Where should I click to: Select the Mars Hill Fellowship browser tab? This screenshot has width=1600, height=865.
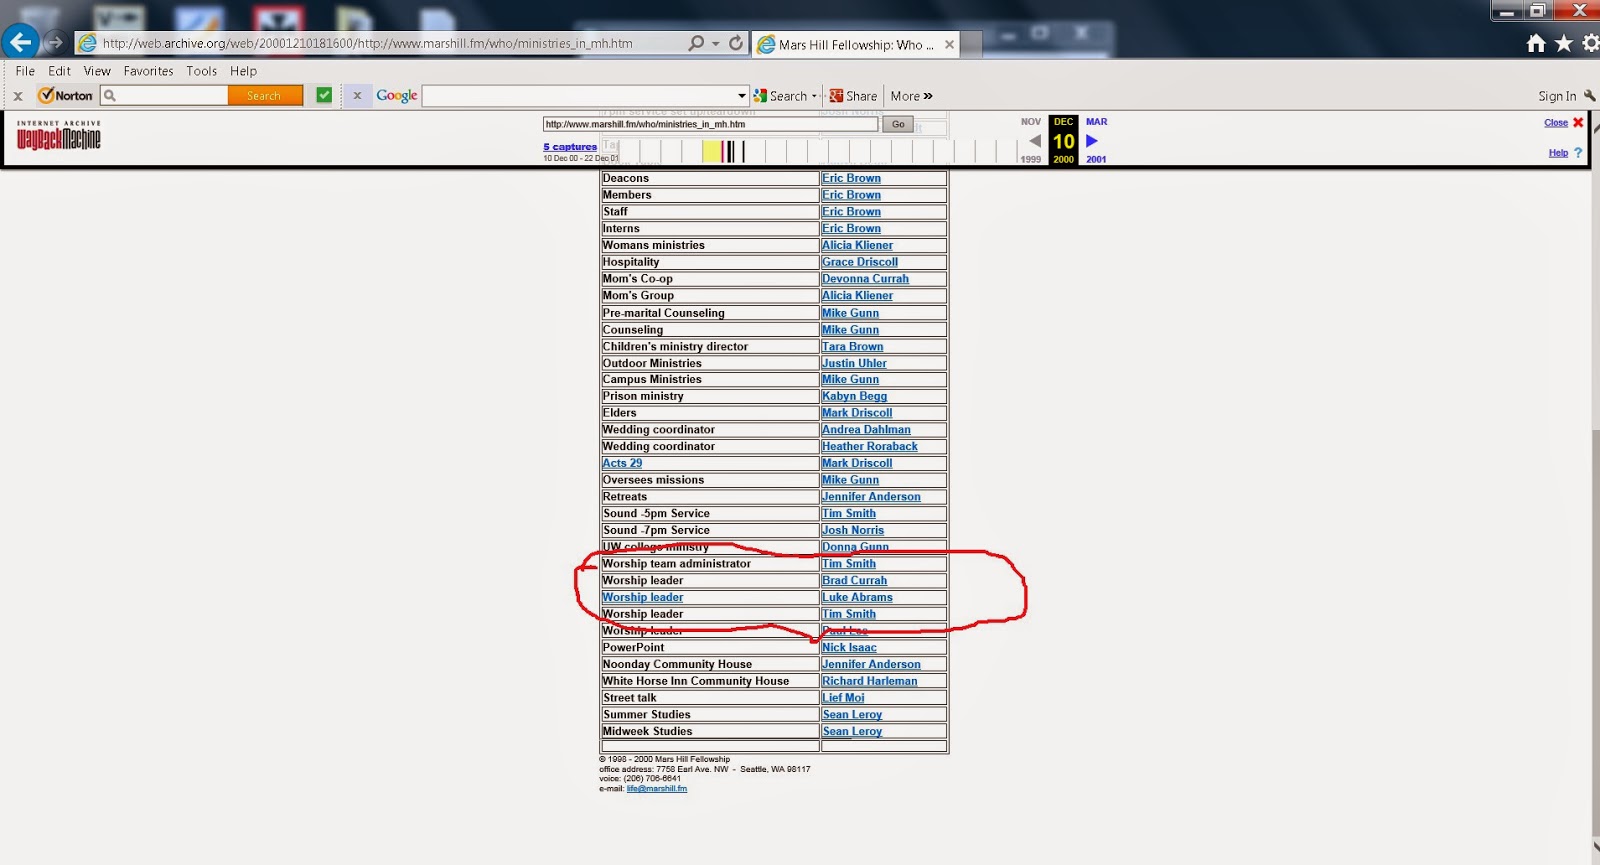[855, 44]
